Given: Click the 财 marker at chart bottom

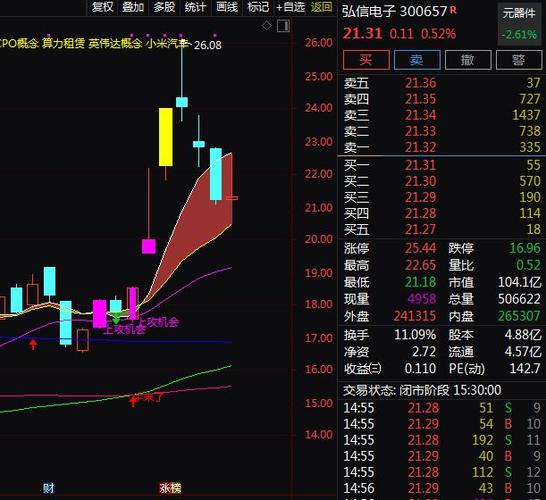Looking at the screenshot, I should coord(48,488).
